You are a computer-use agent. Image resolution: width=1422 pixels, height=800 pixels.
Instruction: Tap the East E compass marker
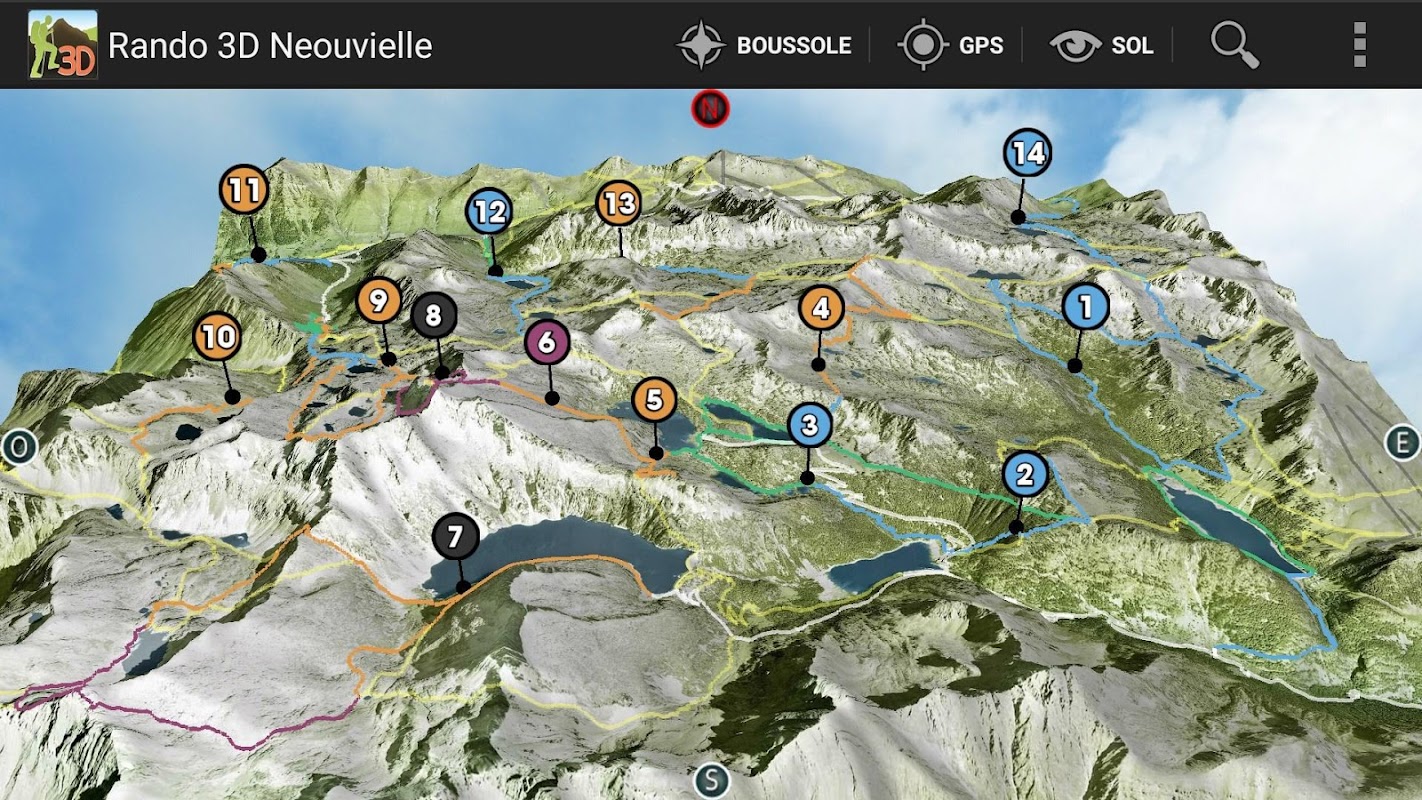point(1402,442)
